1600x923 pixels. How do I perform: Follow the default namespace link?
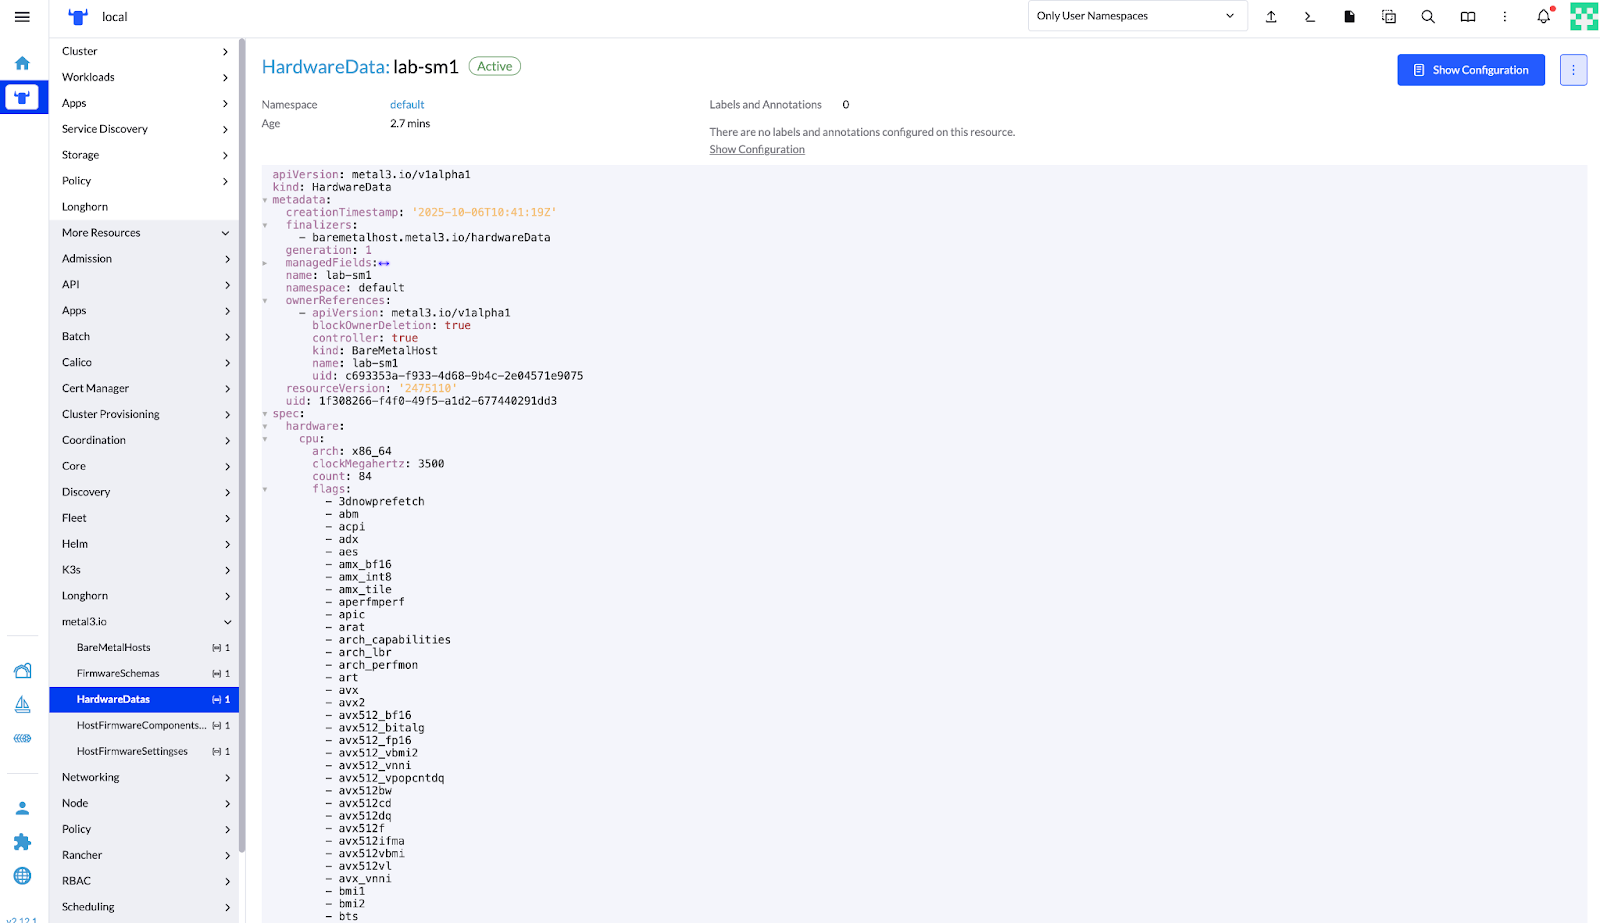[407, 105]
